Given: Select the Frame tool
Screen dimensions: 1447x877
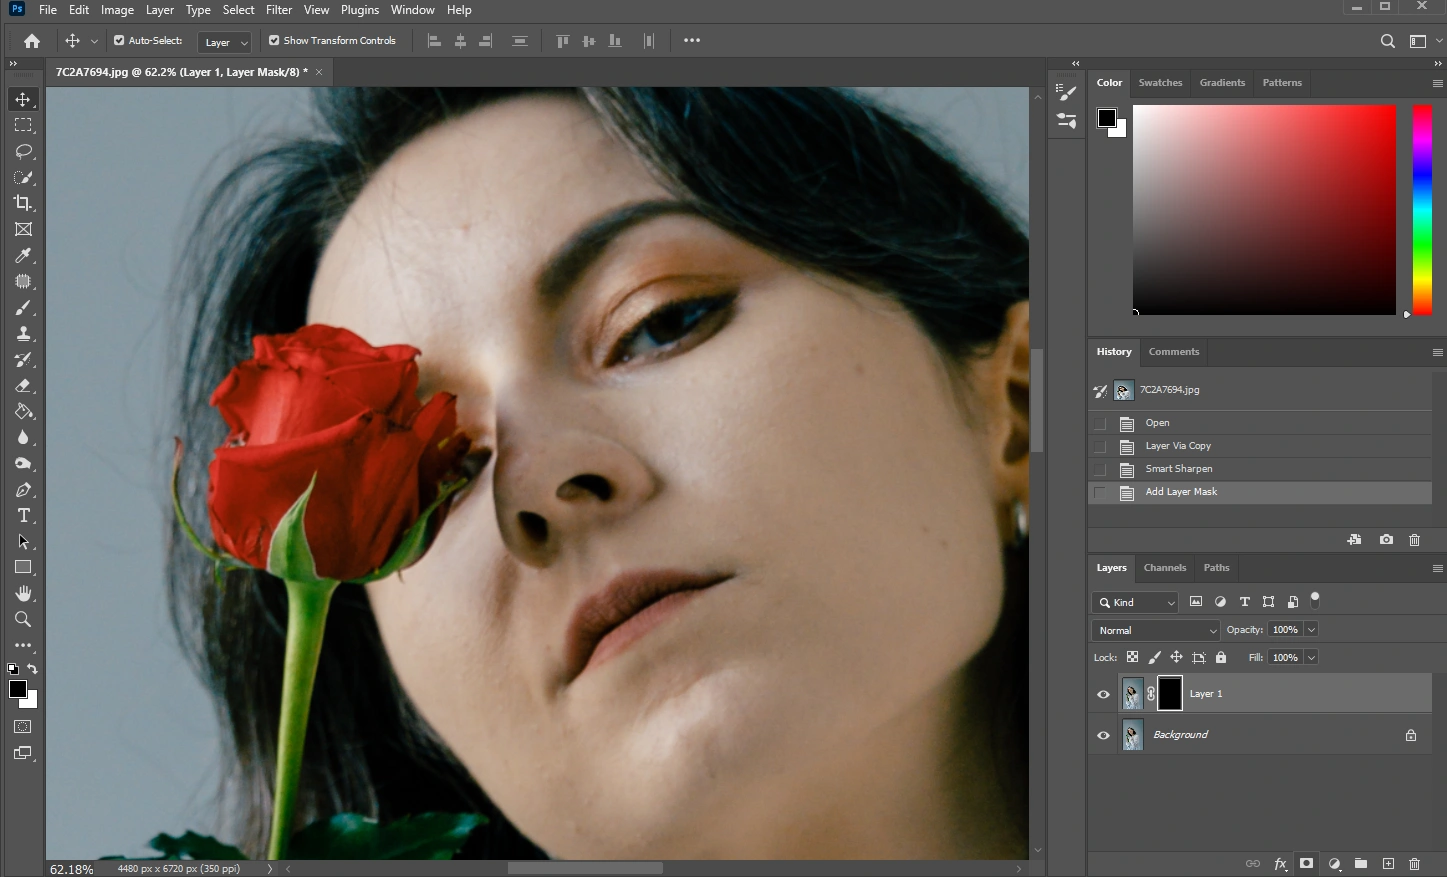Looking at the screenshot, I should 23,229.
